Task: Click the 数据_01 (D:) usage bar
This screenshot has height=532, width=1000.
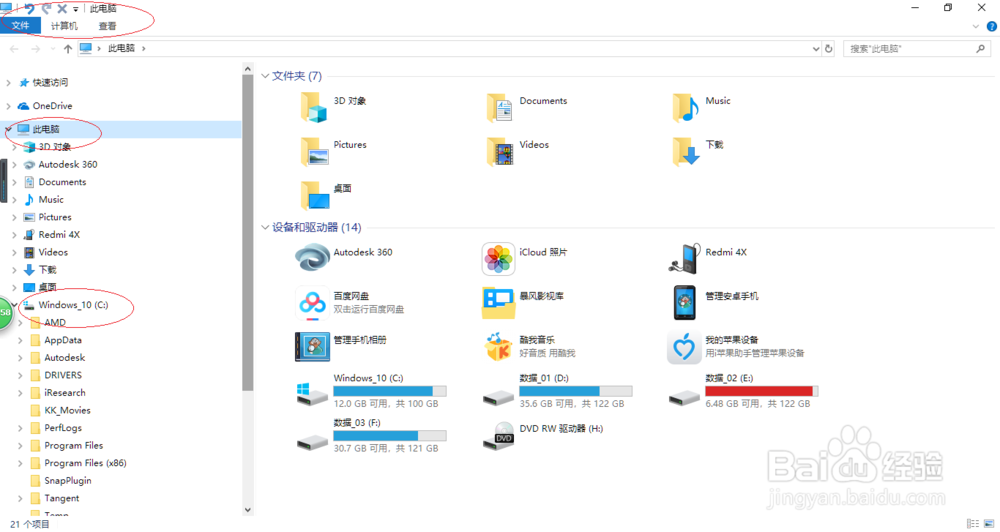Action: tap(575, 391)
